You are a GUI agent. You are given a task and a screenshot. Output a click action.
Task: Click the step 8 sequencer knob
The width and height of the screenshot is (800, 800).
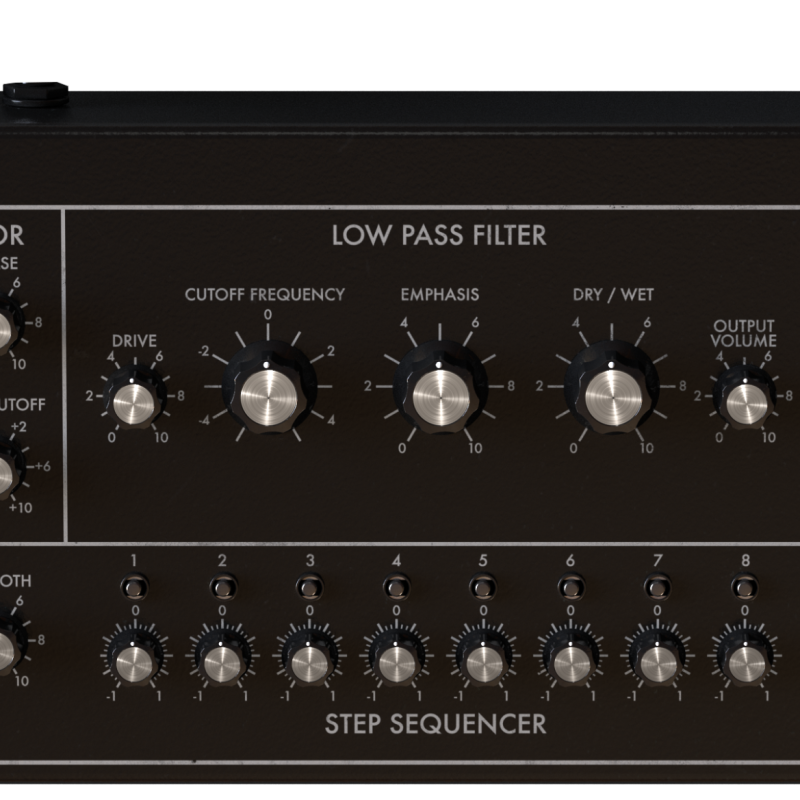[745, 660]
